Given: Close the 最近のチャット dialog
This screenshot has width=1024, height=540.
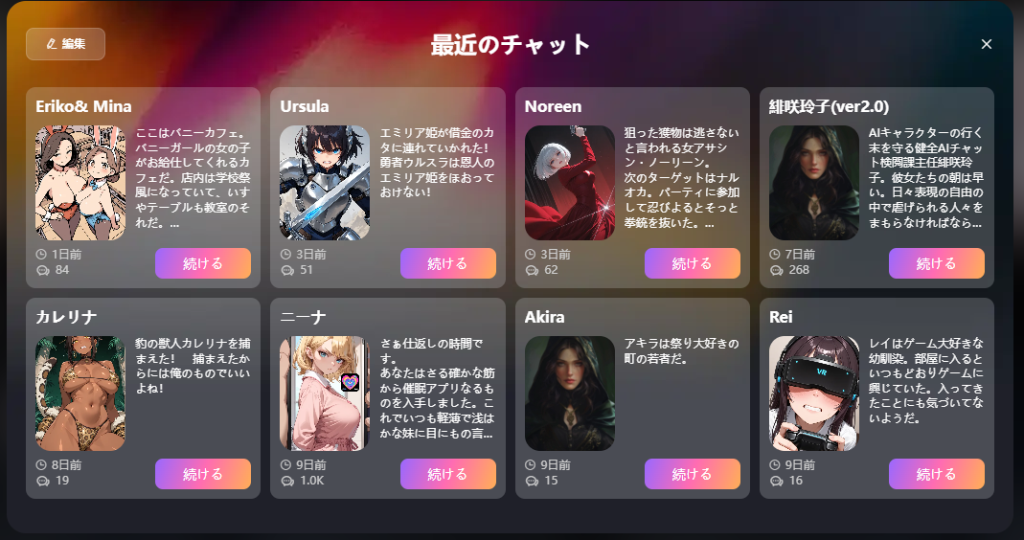Looking at the screenshot, I should click(986, 44).
